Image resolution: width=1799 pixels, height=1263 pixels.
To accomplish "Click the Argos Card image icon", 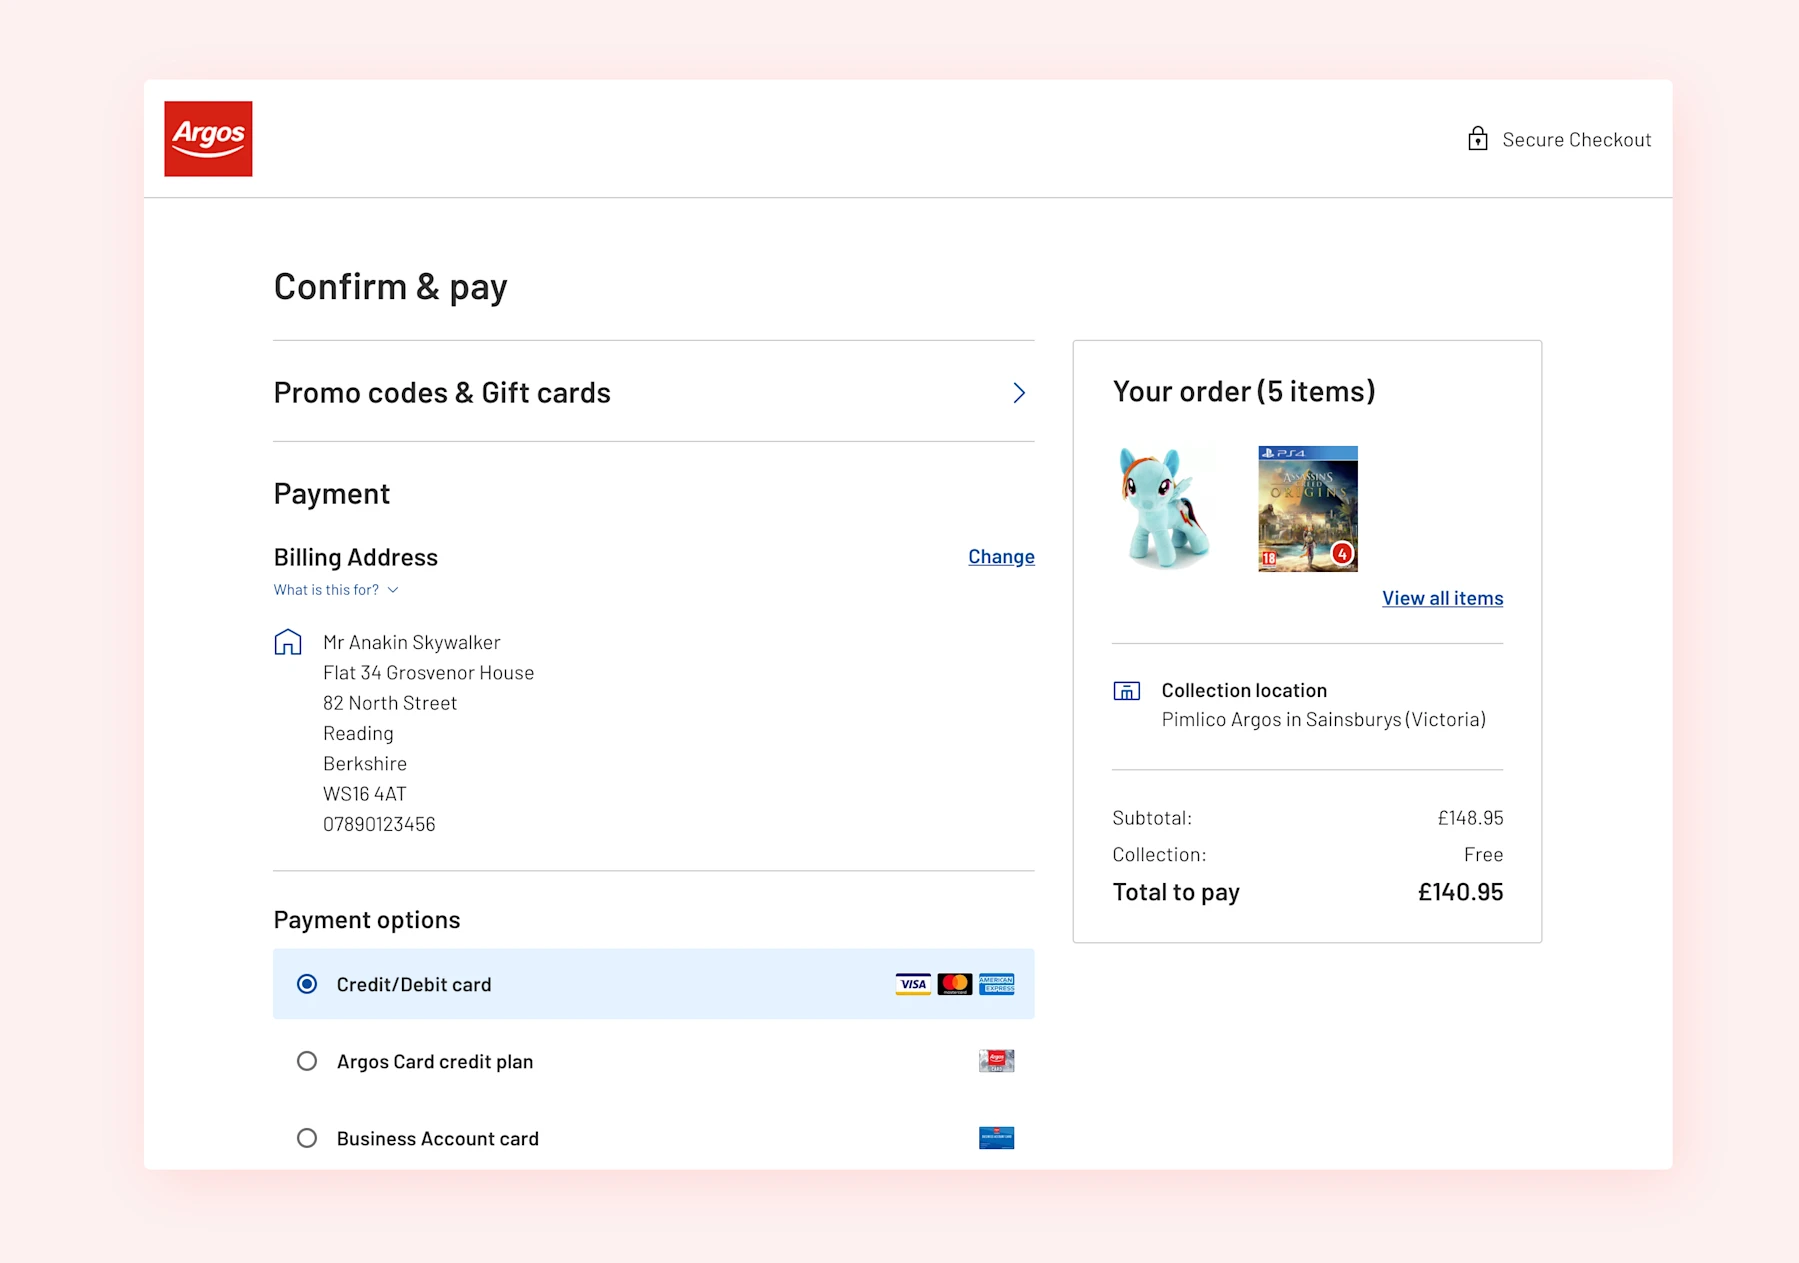I will click(x=996, y=1061).
